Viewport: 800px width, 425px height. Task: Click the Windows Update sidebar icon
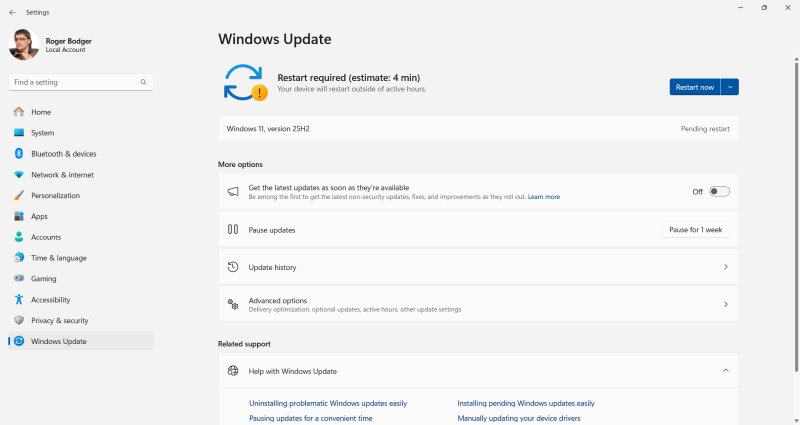(19, 341)
